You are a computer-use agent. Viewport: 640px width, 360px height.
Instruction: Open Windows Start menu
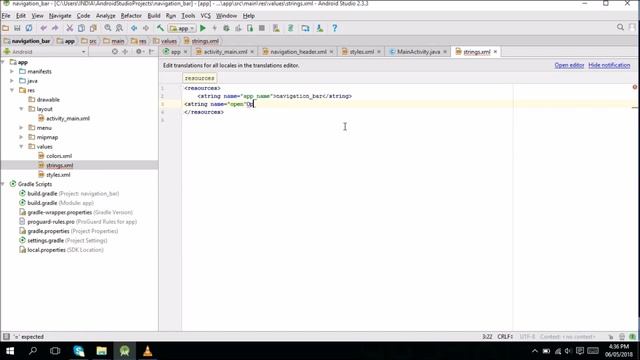10,351
